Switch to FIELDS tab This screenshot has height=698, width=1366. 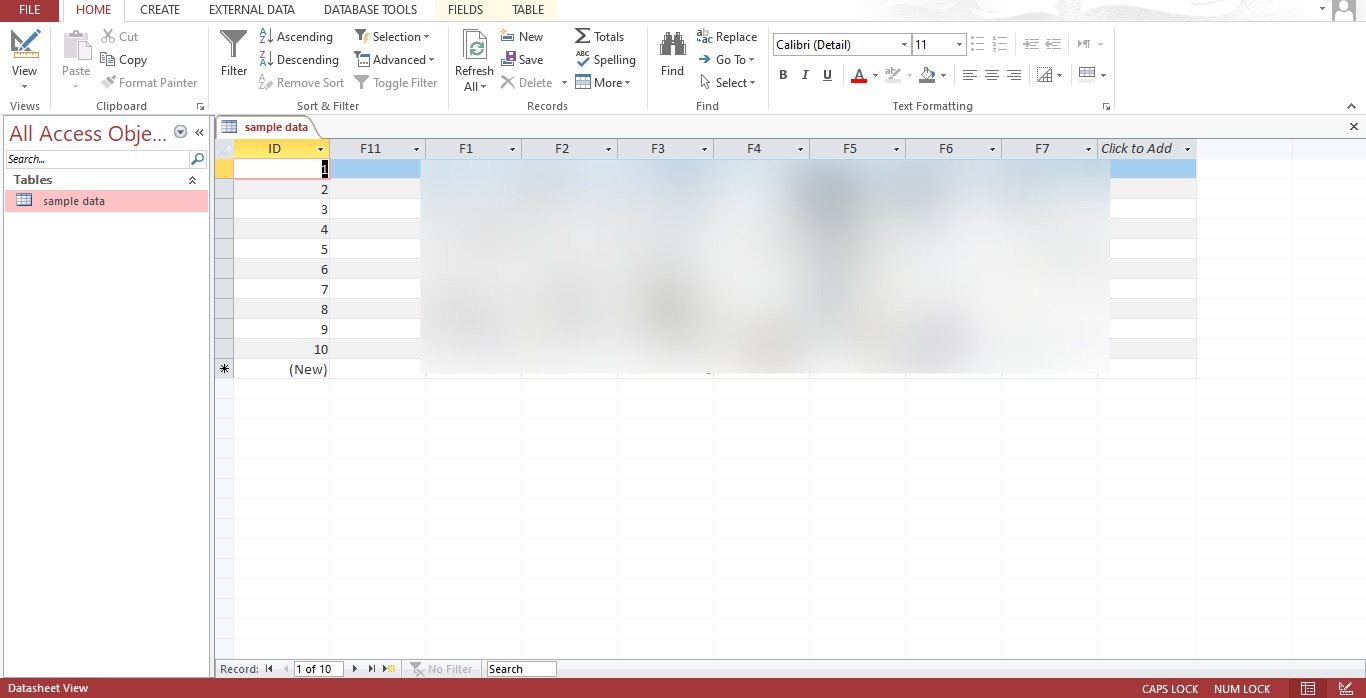pos(465,10)
